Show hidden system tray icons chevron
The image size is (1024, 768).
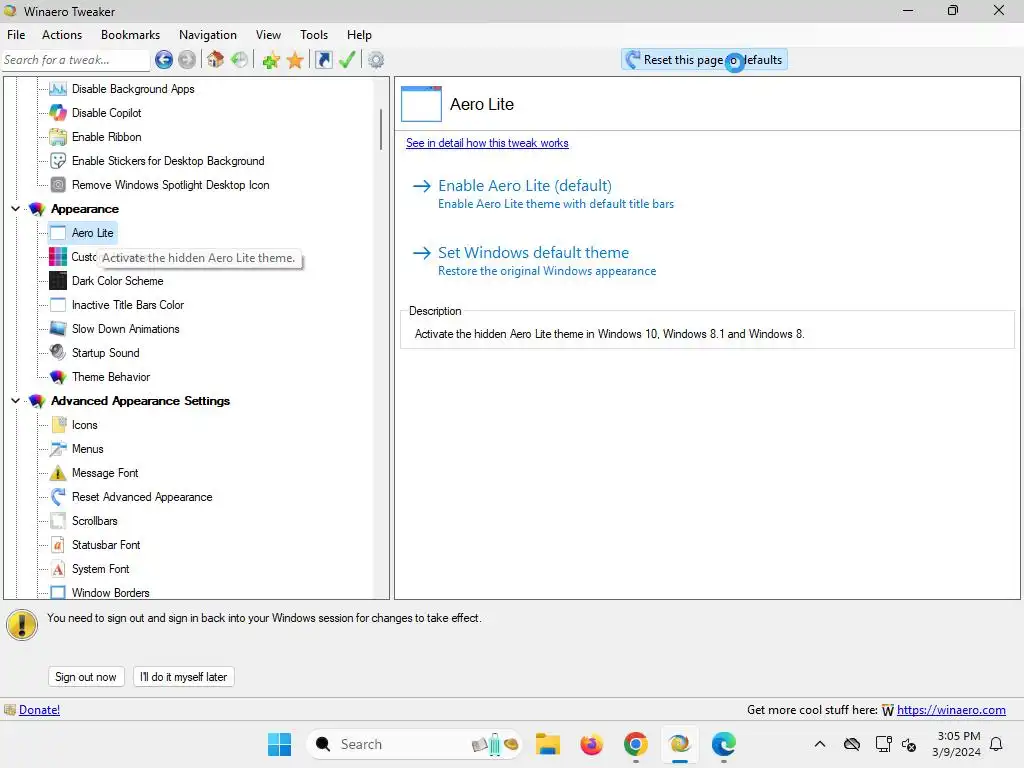click(820, 744)
